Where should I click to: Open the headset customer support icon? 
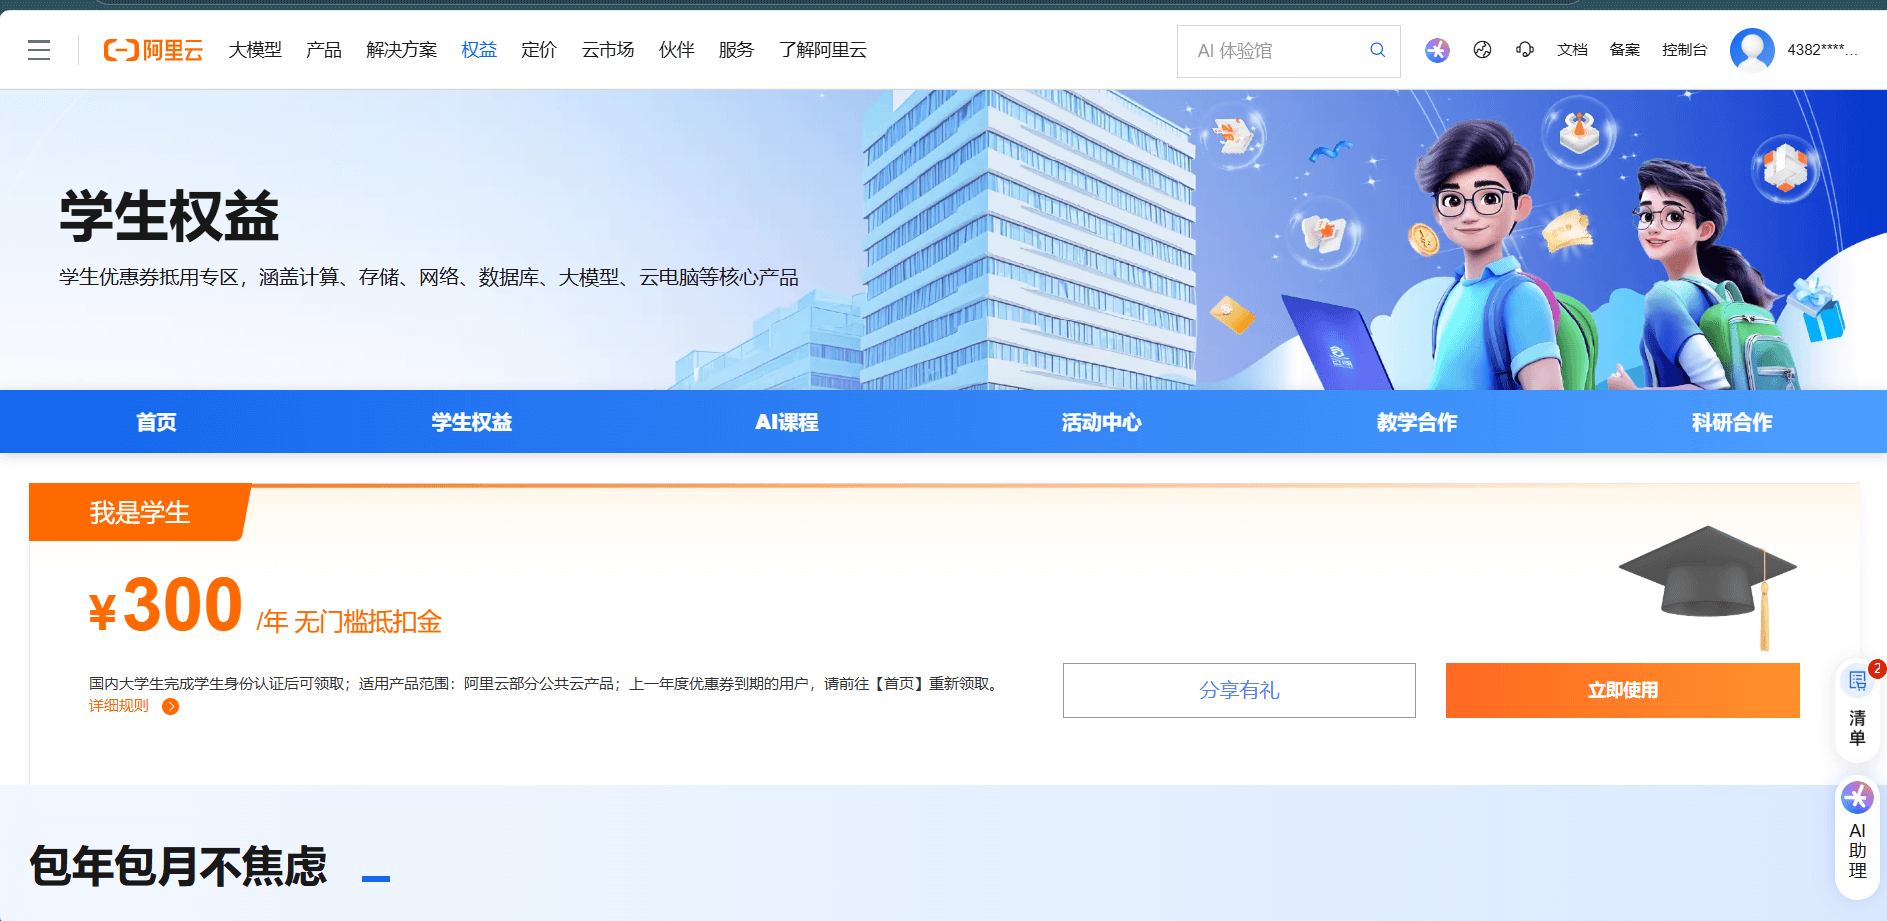point(1524,50)
